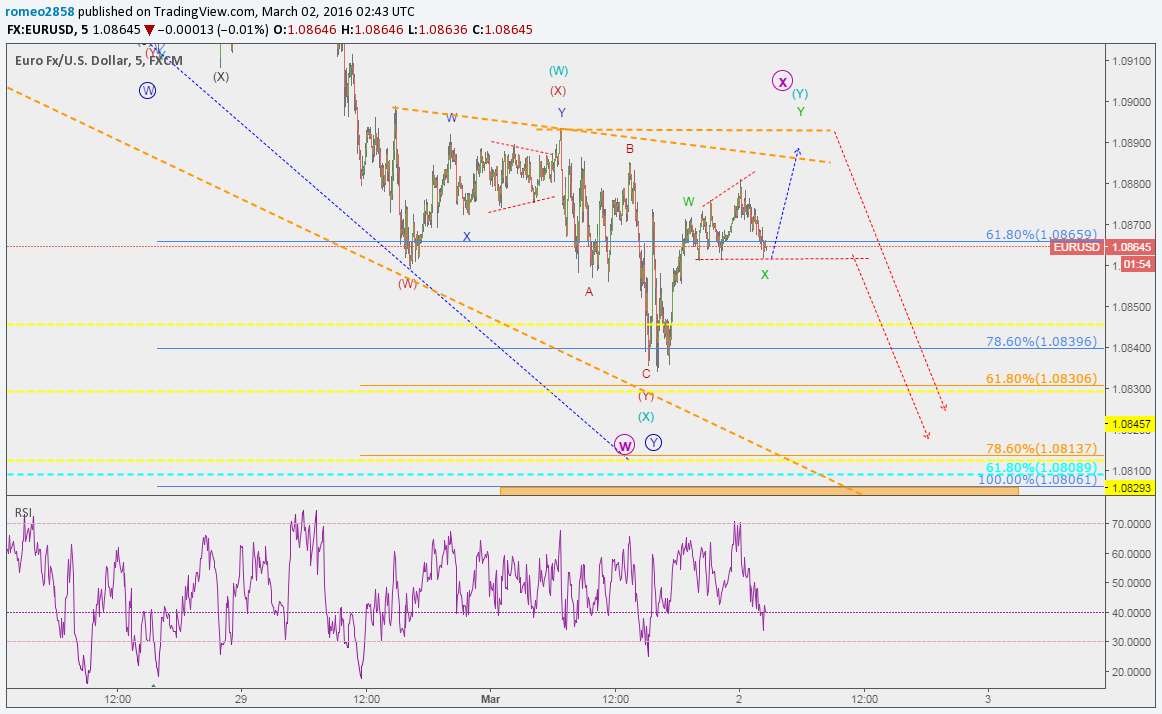Click the Mar date label on time axis

(x=491, y=698)
